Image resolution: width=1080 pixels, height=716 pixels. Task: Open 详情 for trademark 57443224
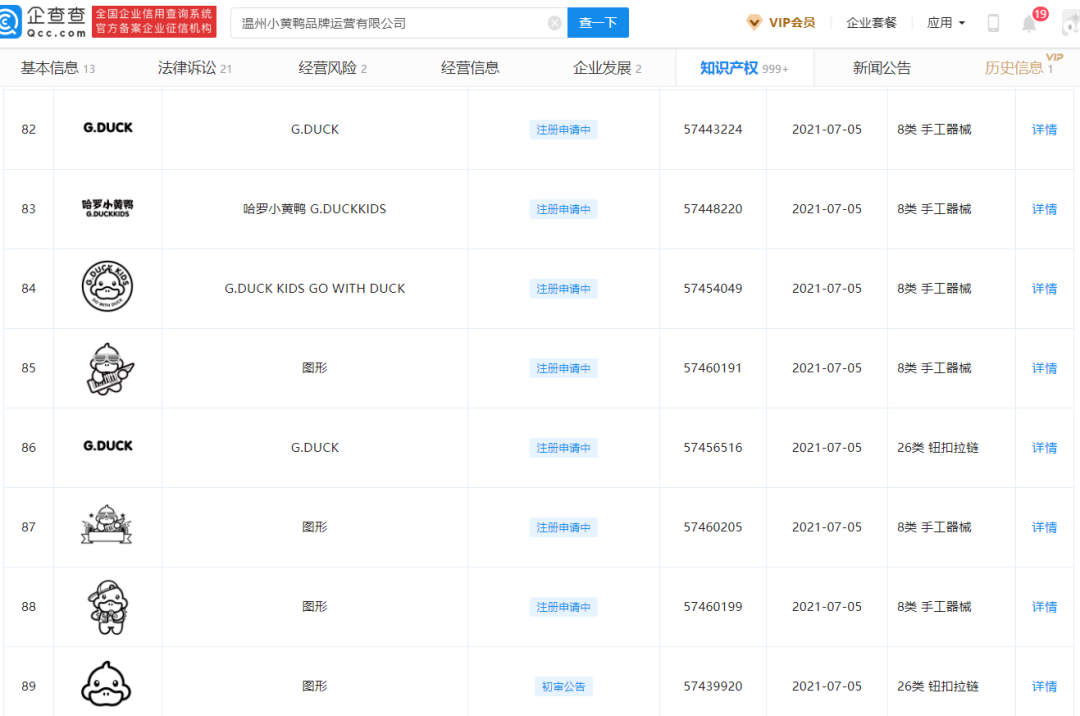(x=1044, y=129)
